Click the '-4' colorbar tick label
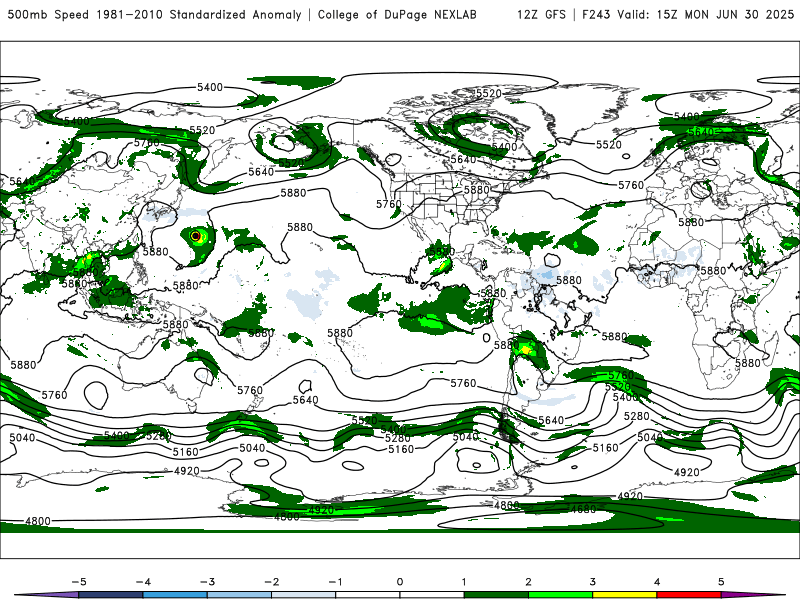This screenshot has width=800, height=600. tap(143, 582)
